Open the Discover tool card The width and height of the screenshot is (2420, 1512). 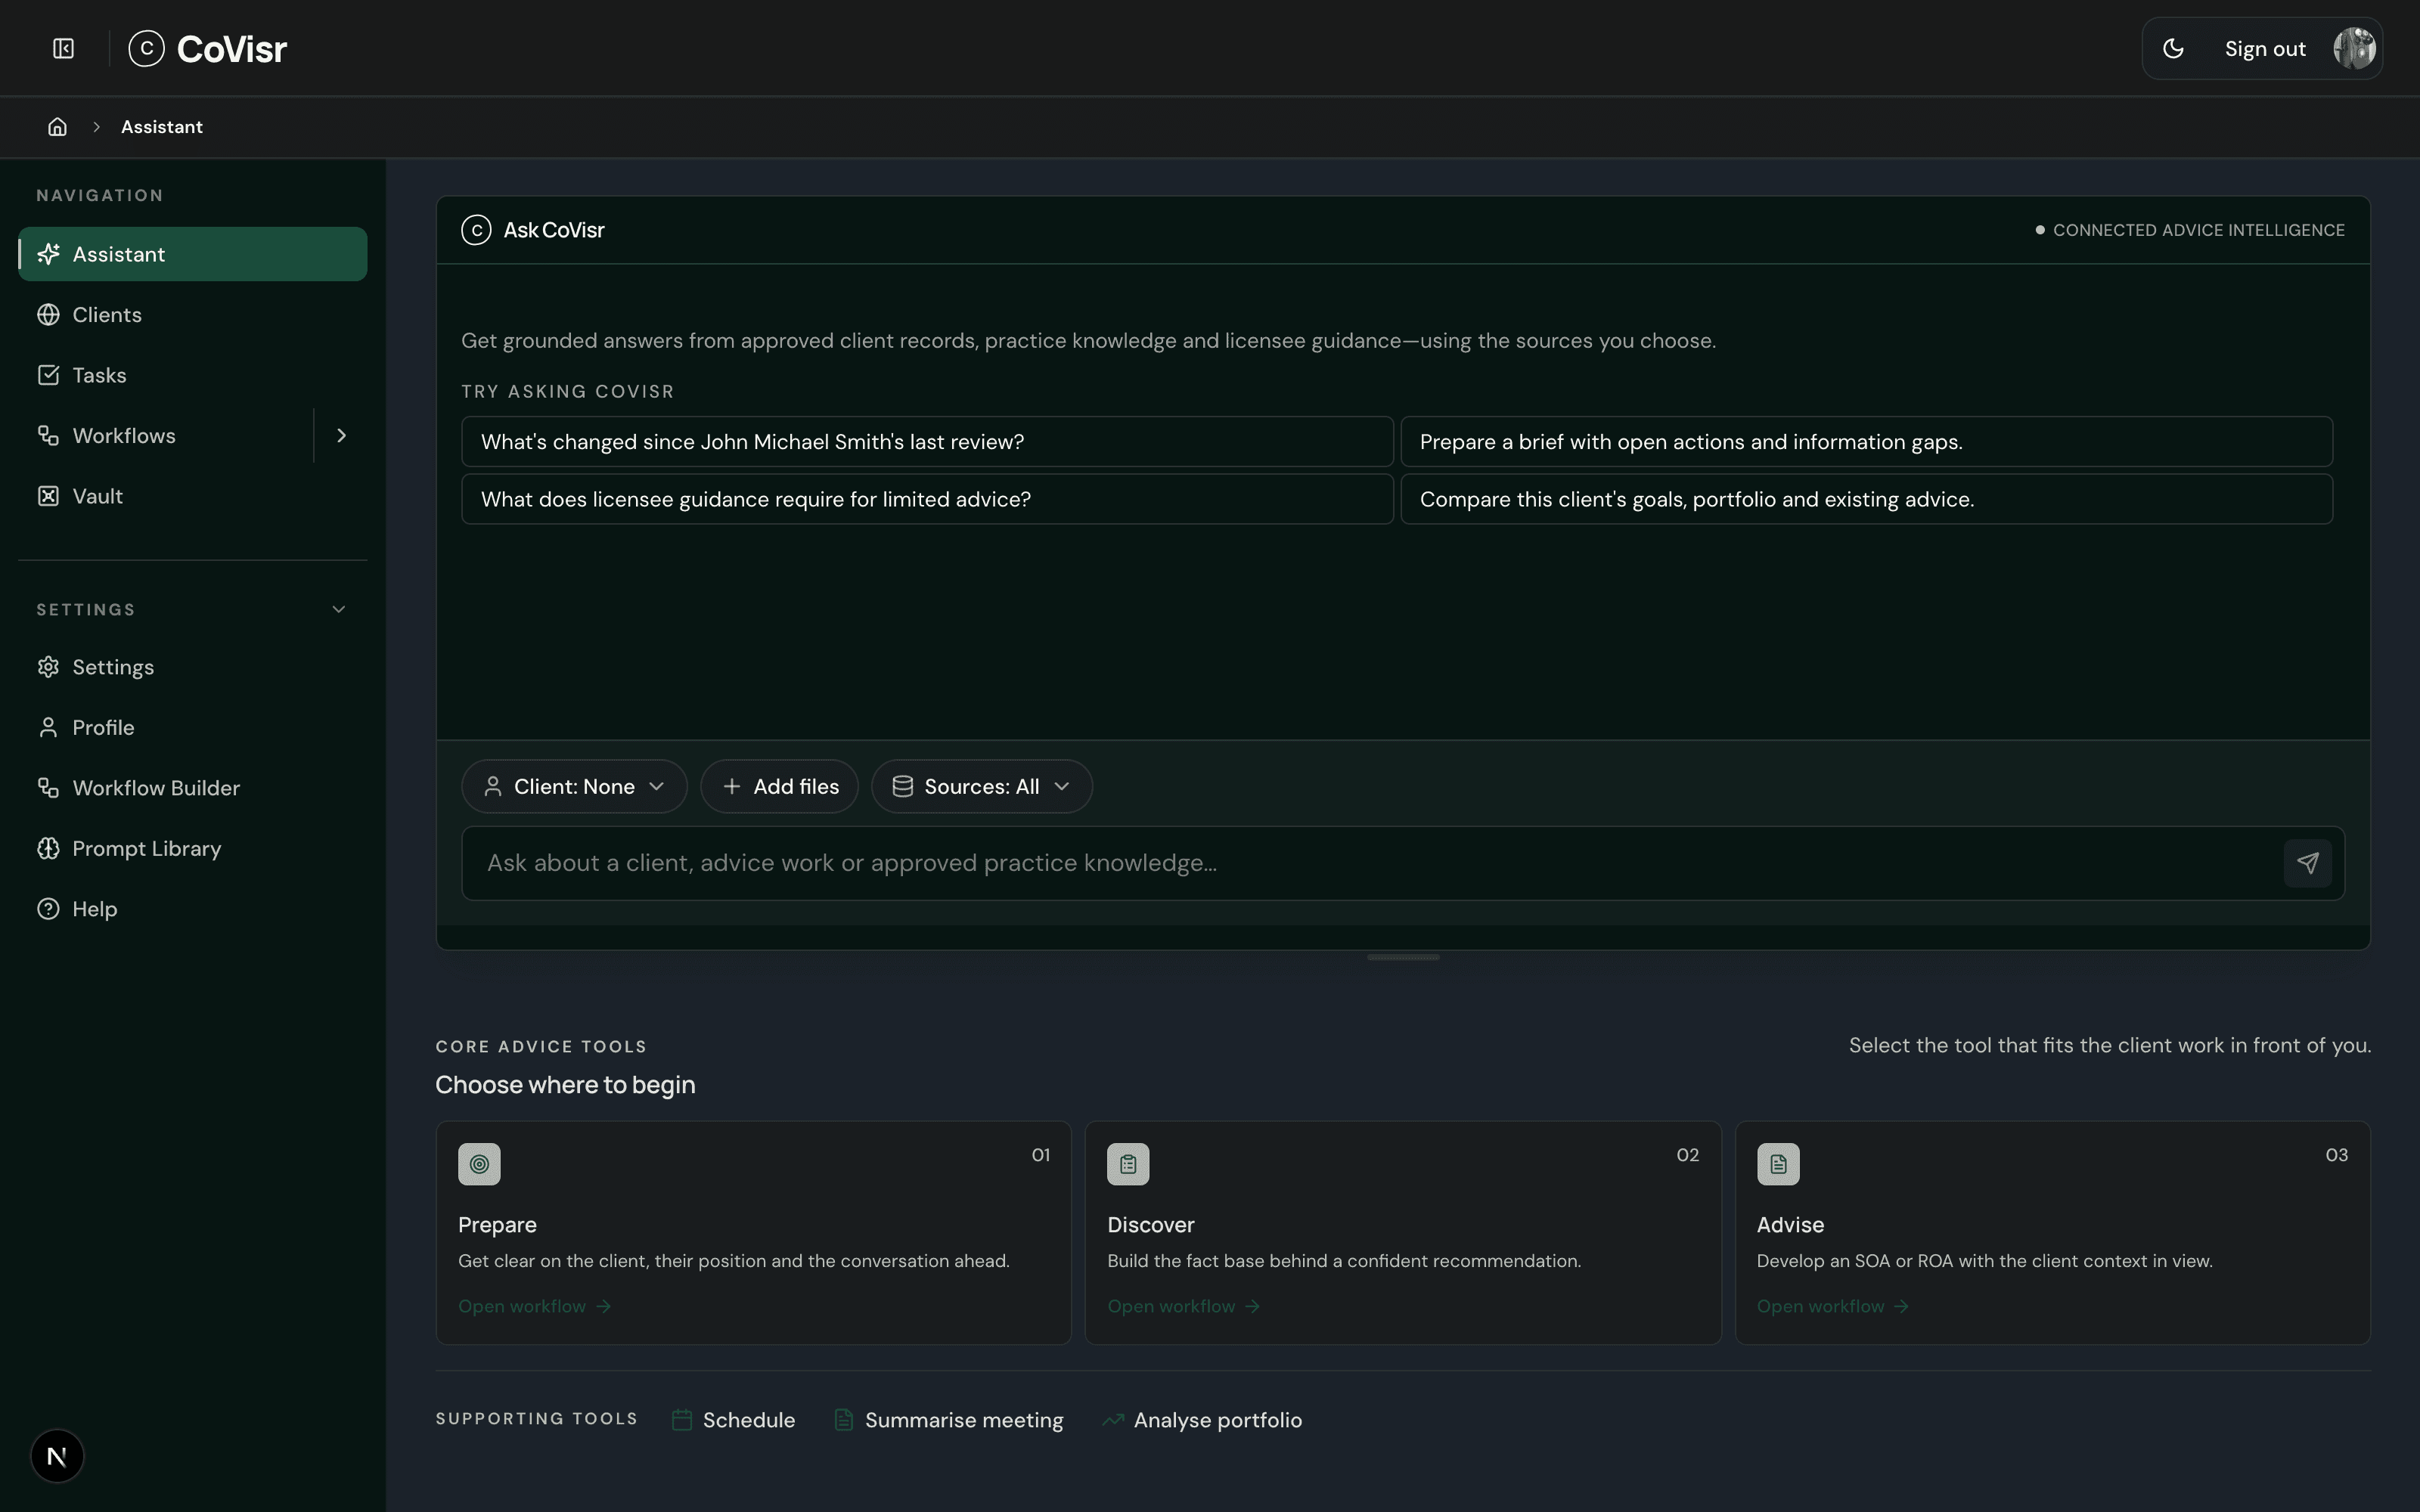(x=1403, y=1233)
